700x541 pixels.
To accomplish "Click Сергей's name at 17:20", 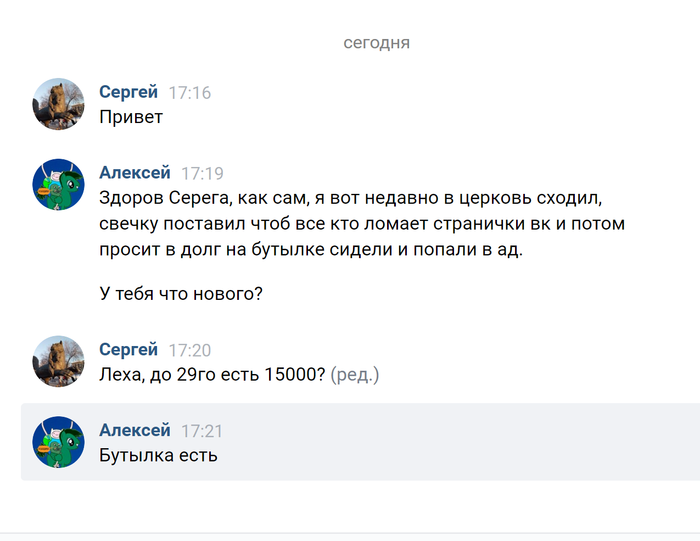I will pyautogui.click(x=128, y=350).
